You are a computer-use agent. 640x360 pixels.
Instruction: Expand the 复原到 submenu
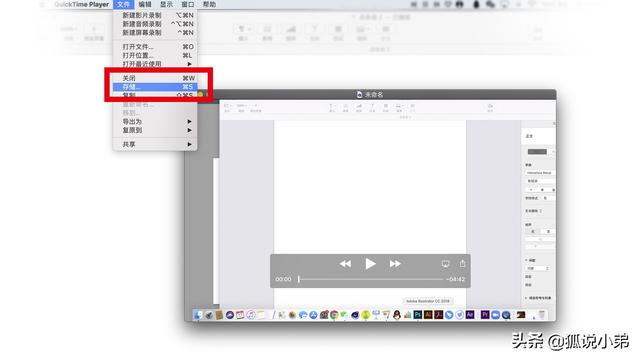tap(155, 130)
